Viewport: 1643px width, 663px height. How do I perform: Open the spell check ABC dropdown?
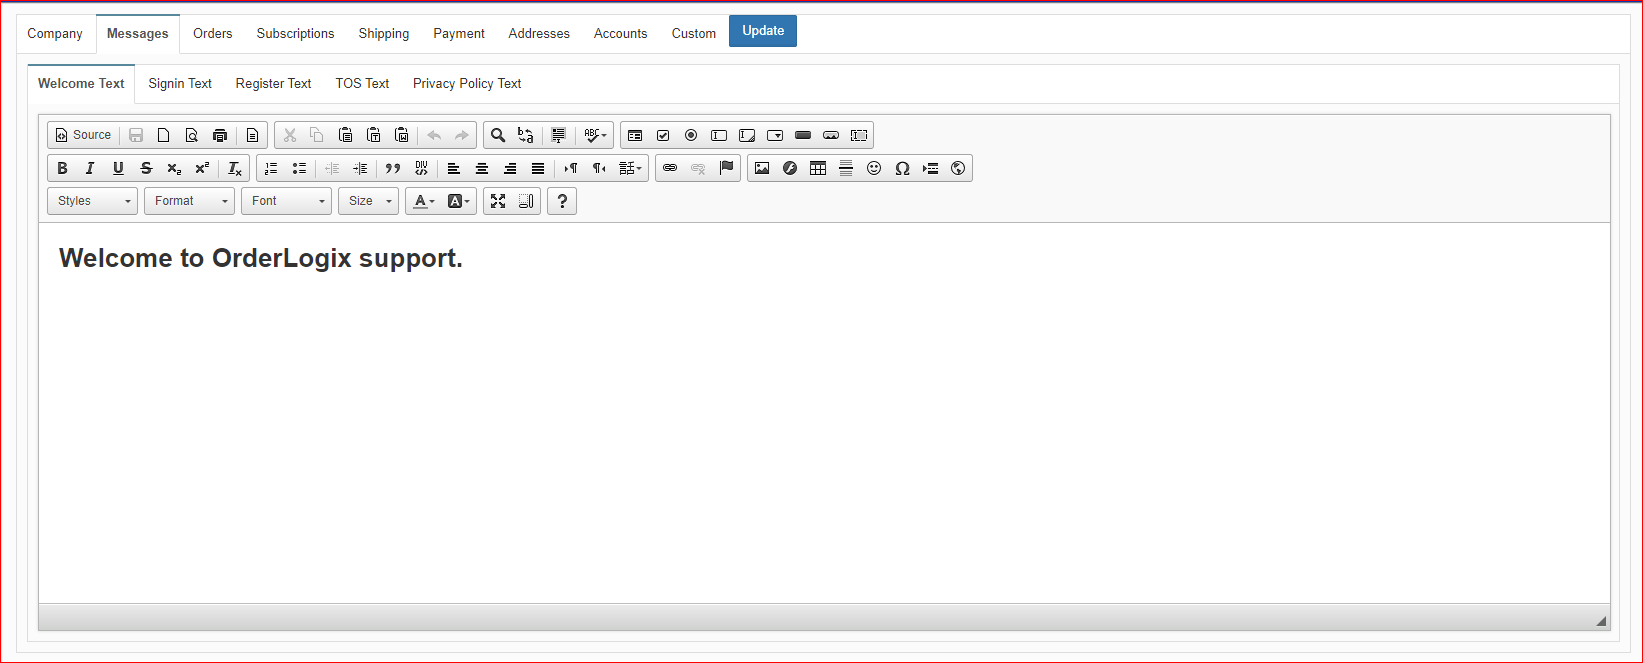pyautogui.click(x=596, y=135)
